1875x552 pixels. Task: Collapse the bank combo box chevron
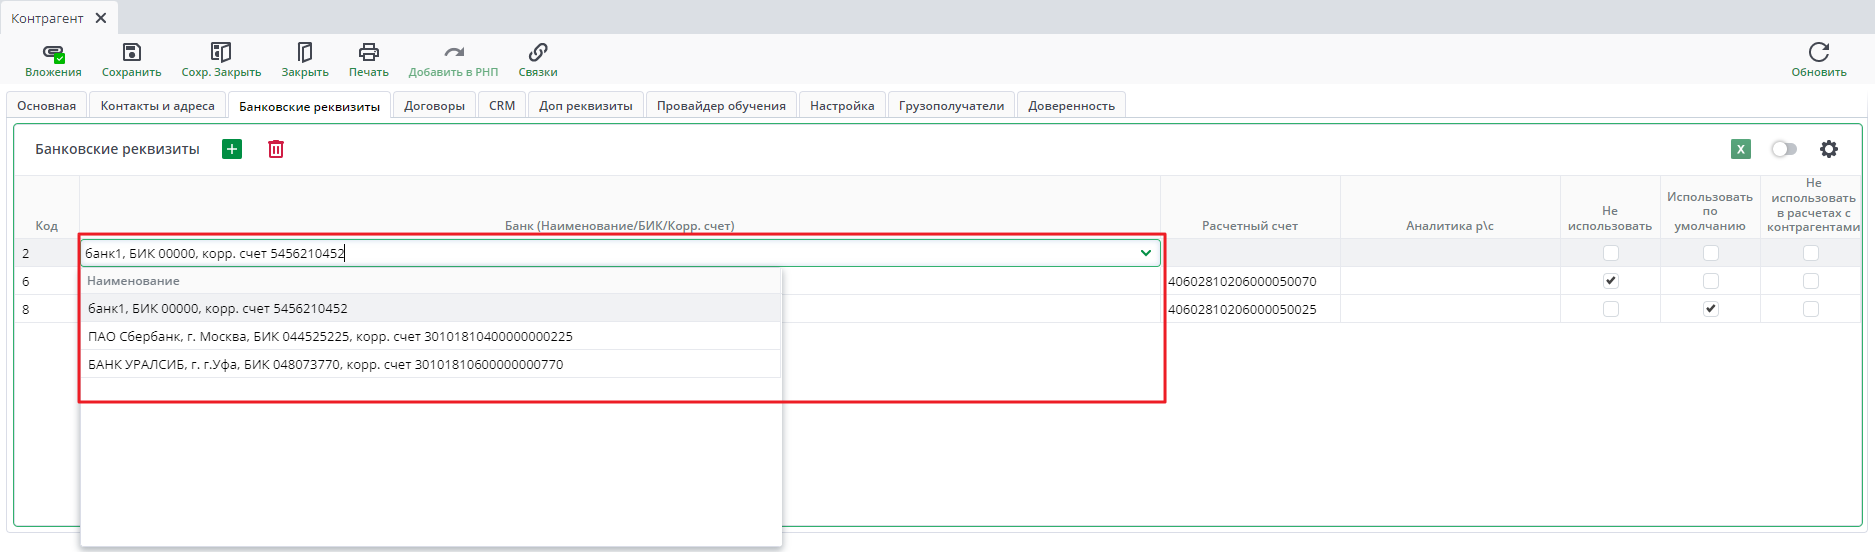1146,253
